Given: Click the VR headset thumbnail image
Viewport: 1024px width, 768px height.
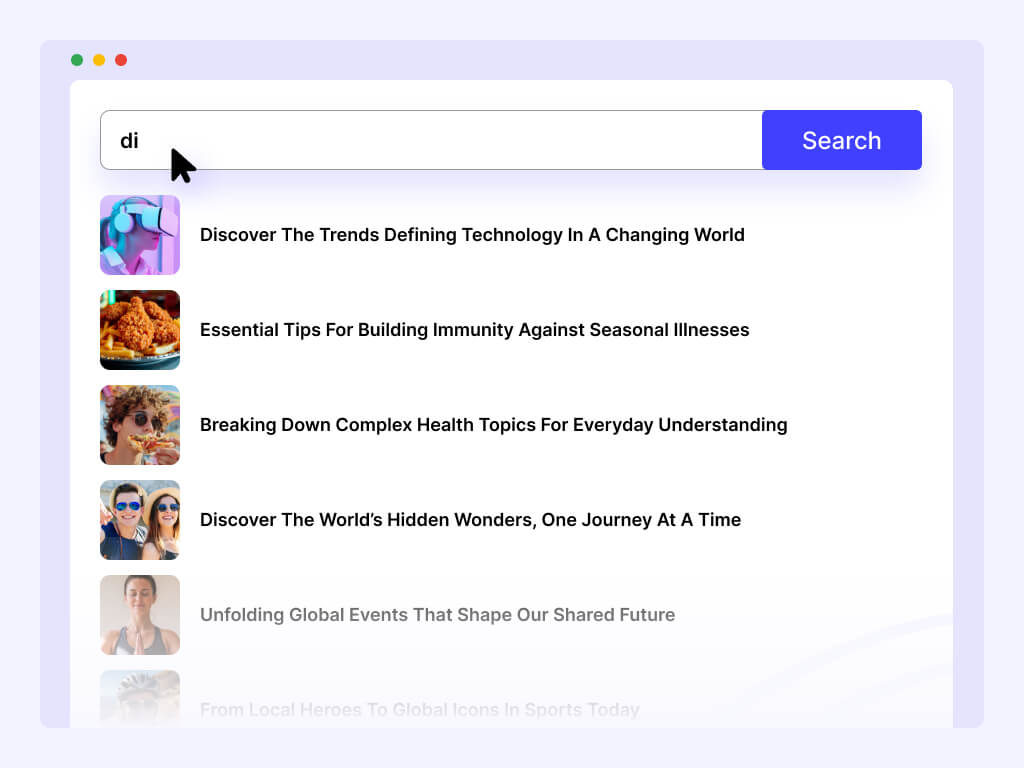Looking at the screenshot, I should coord(140,235).
